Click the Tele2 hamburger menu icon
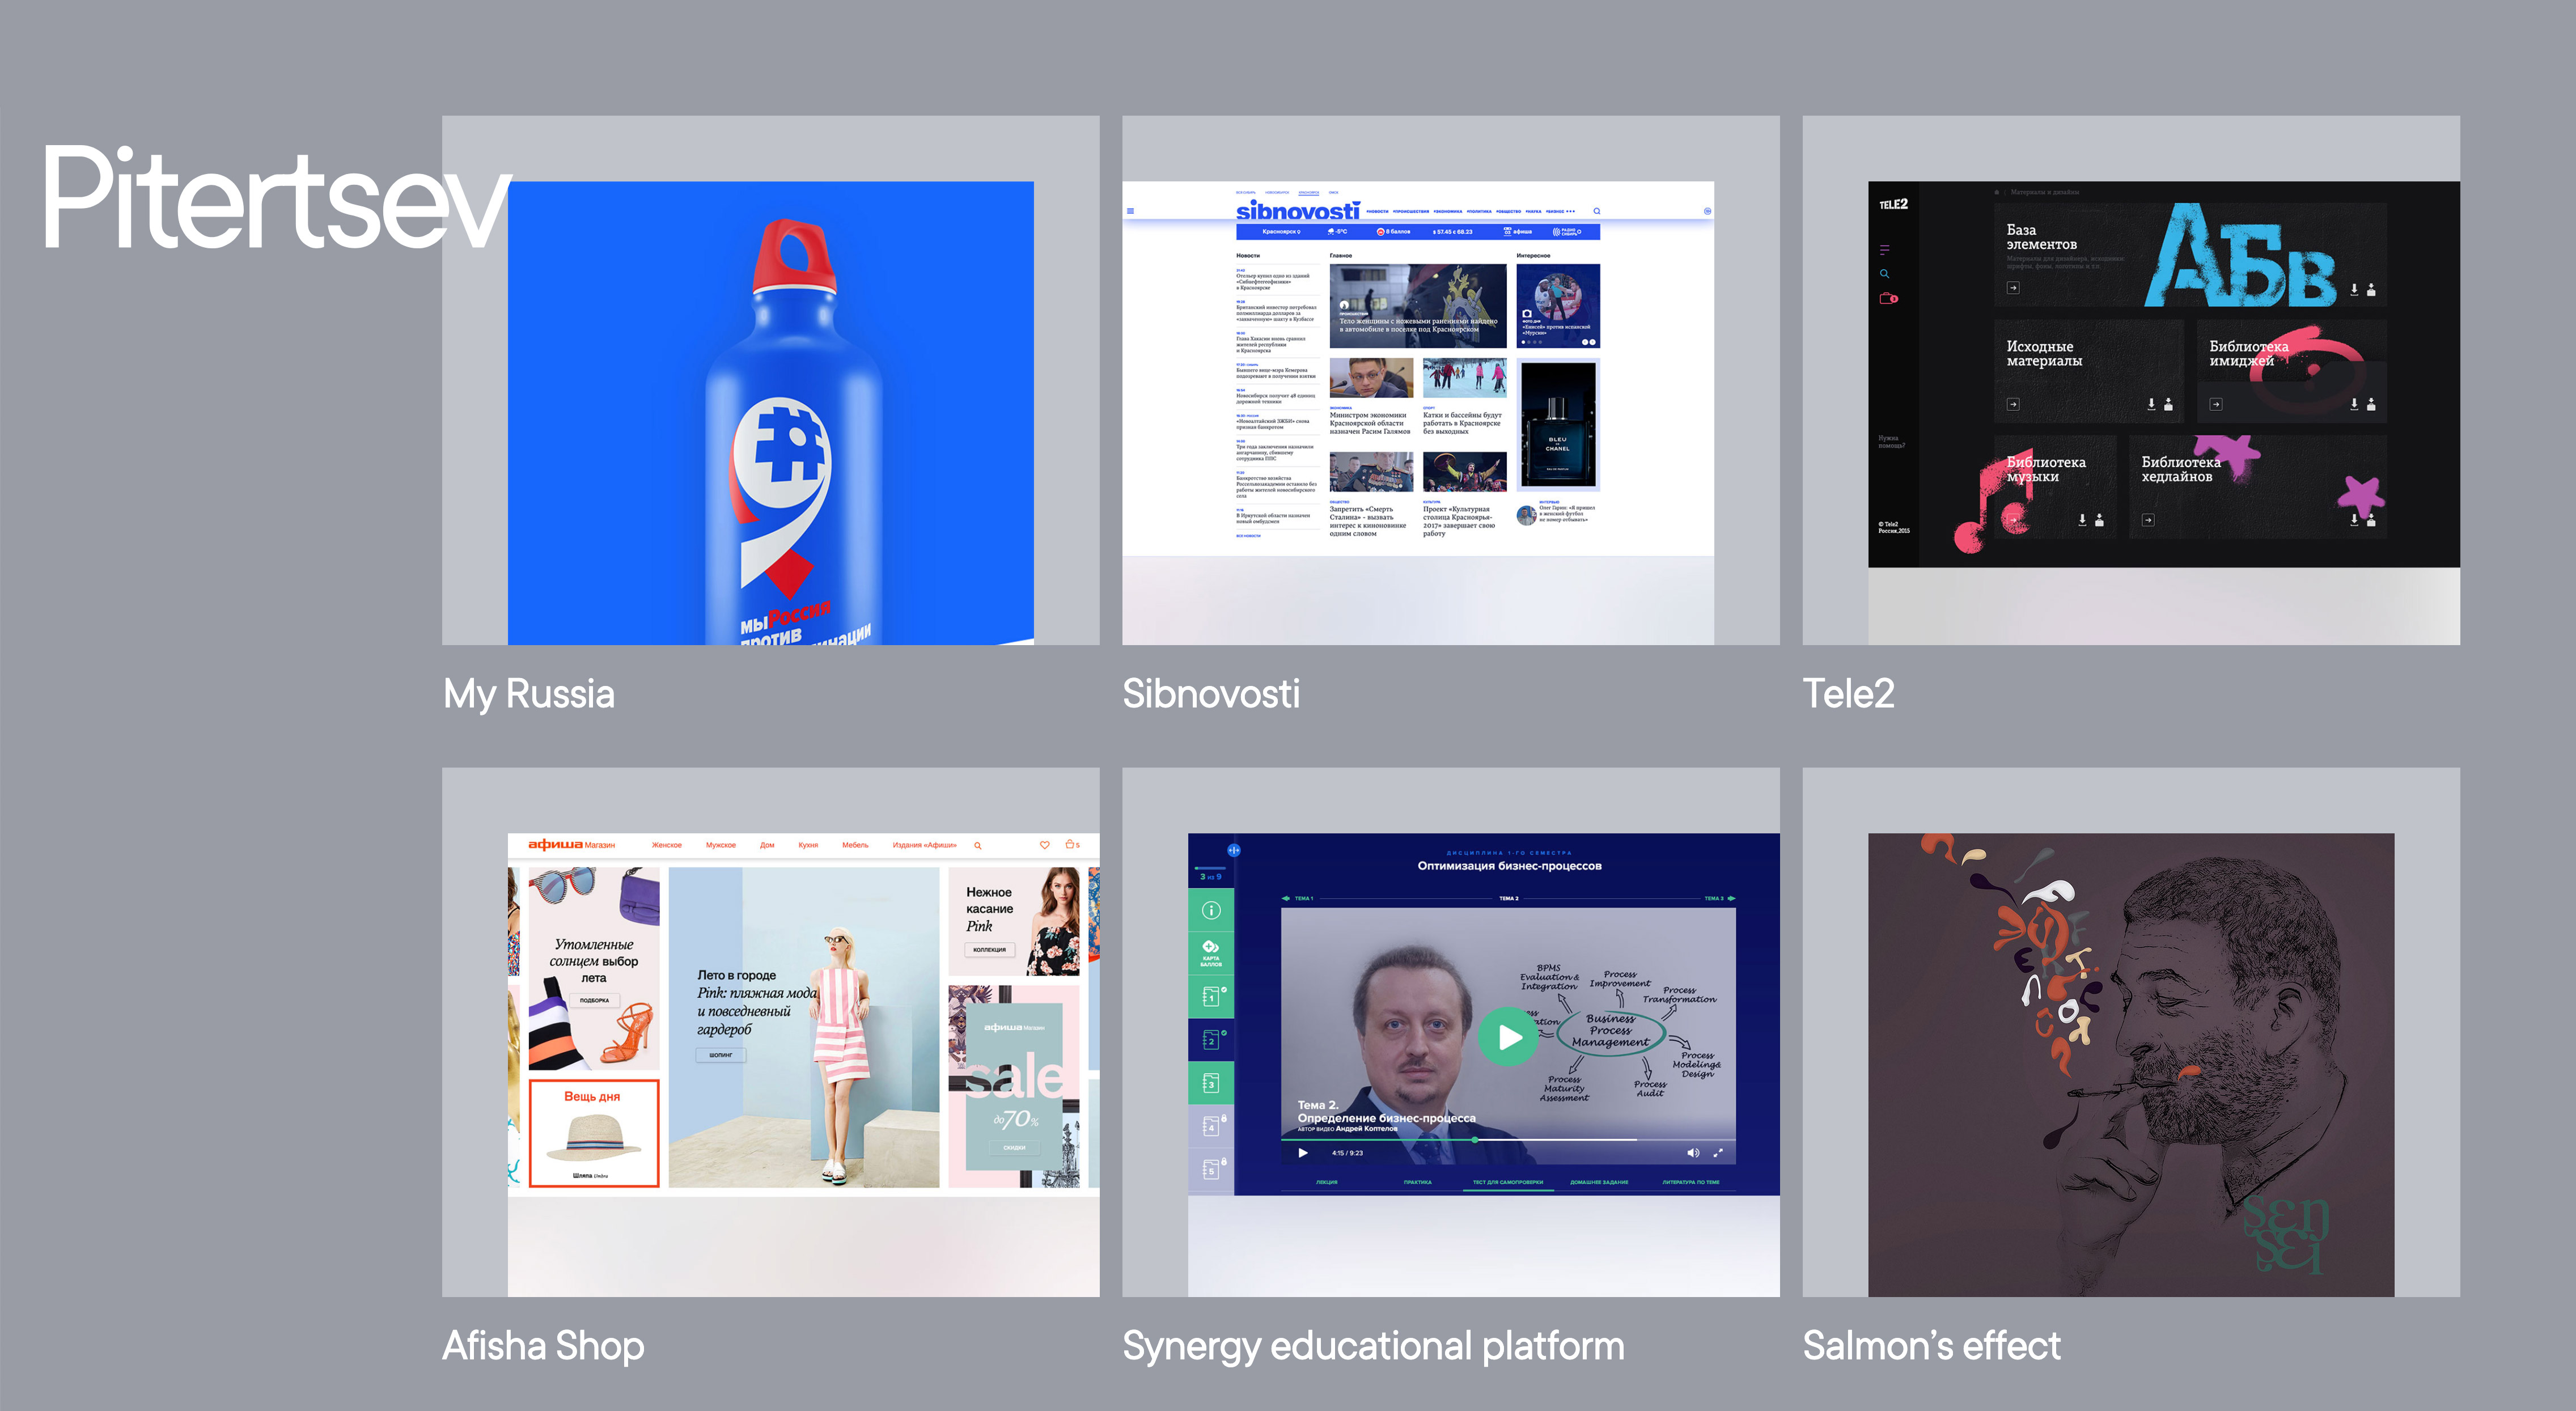This screenshot has width=2576, height=1411. [x=1885, y=250]
